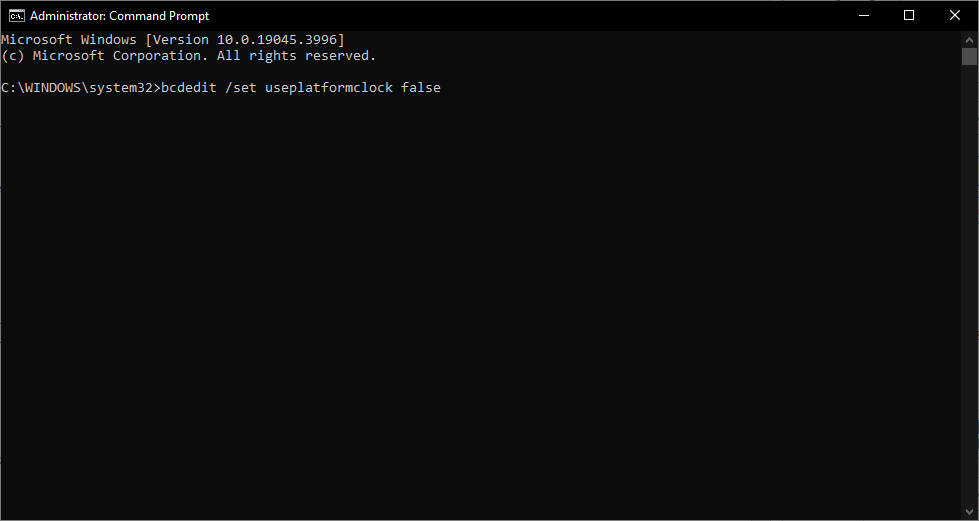
Task: Click the "/set" argument in the command
Action: click(x=240, y=88)
